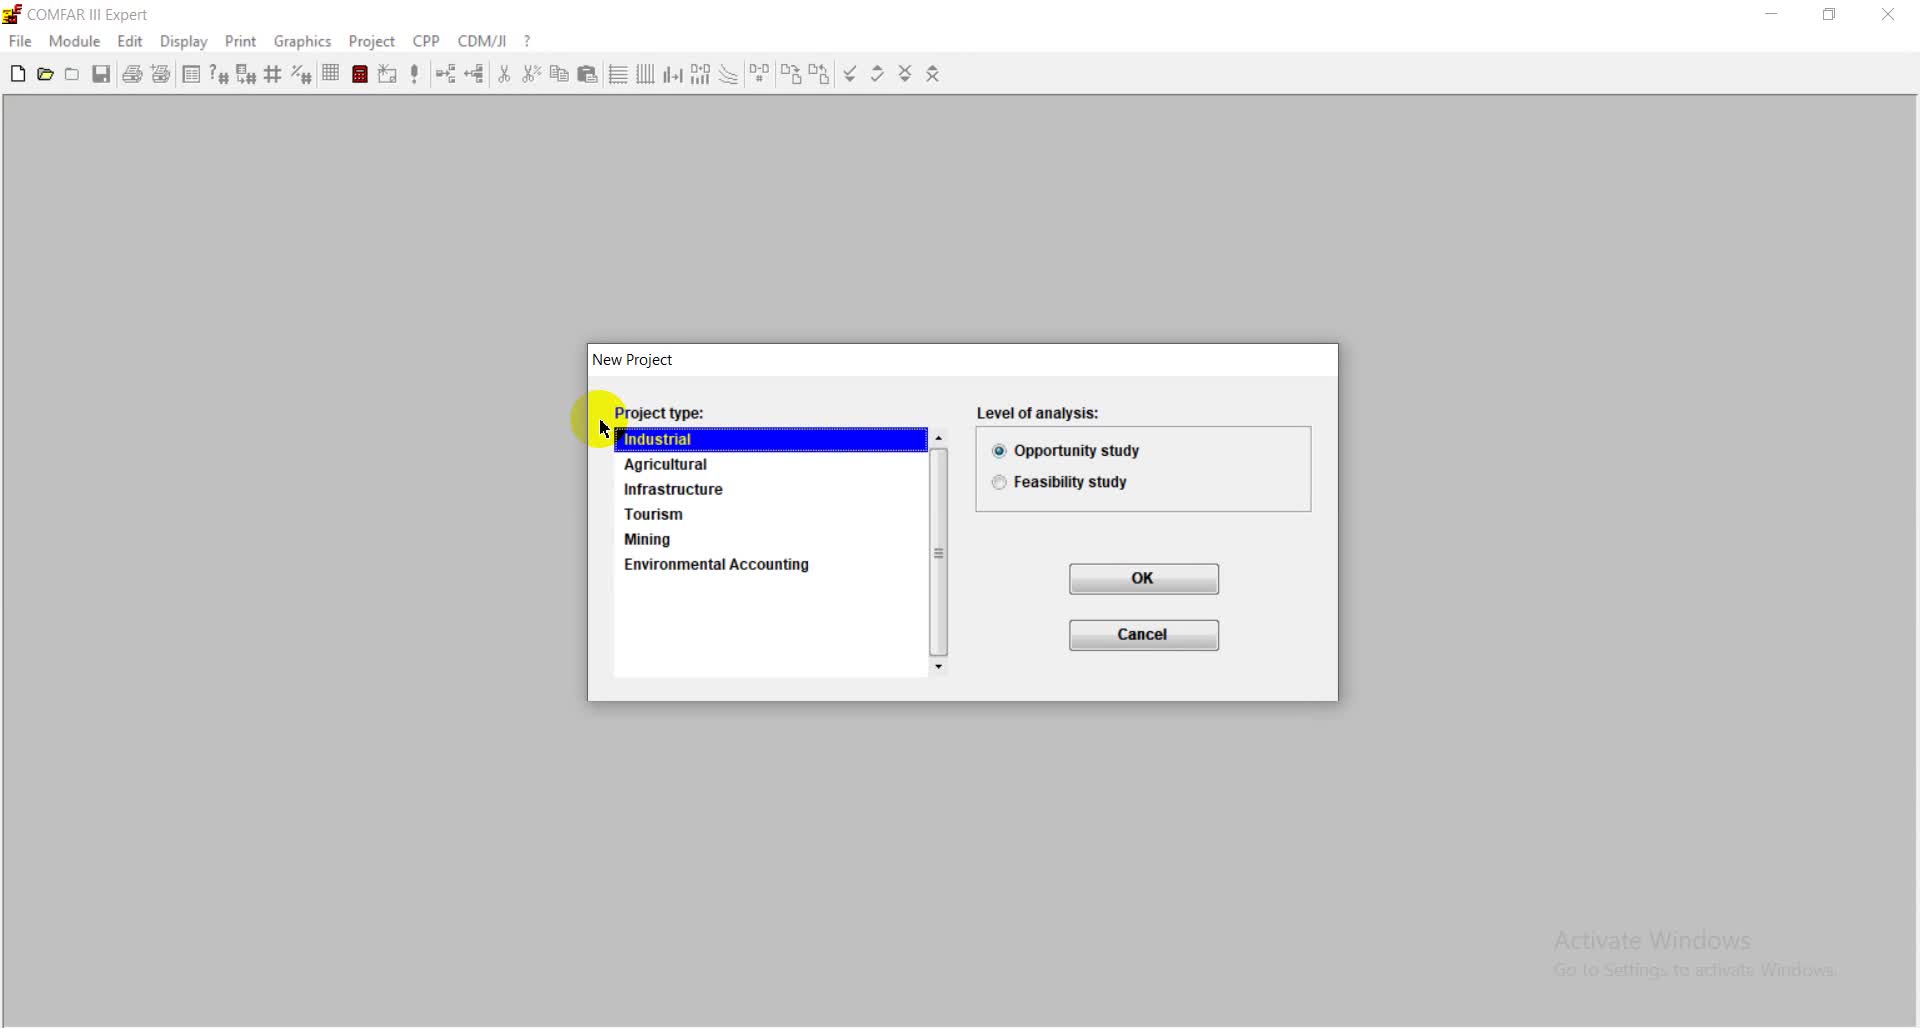1920x1028 pixels.
Task: Click the open folder toolbar icon
Action: tap(45, 74)
